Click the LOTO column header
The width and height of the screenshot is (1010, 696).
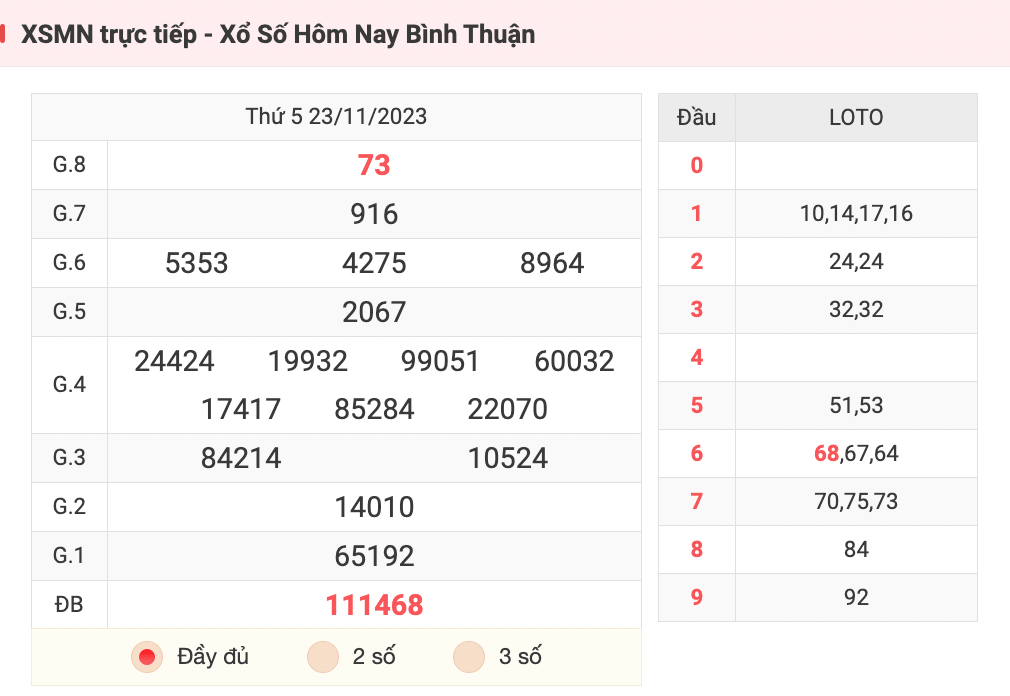(x=856, y=117)
